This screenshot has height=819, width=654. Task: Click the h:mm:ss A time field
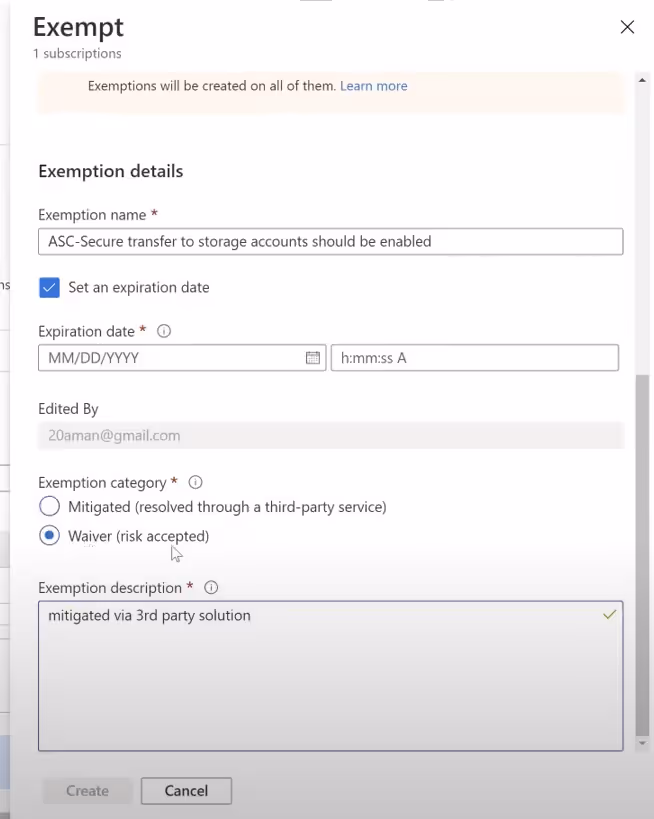475,358
